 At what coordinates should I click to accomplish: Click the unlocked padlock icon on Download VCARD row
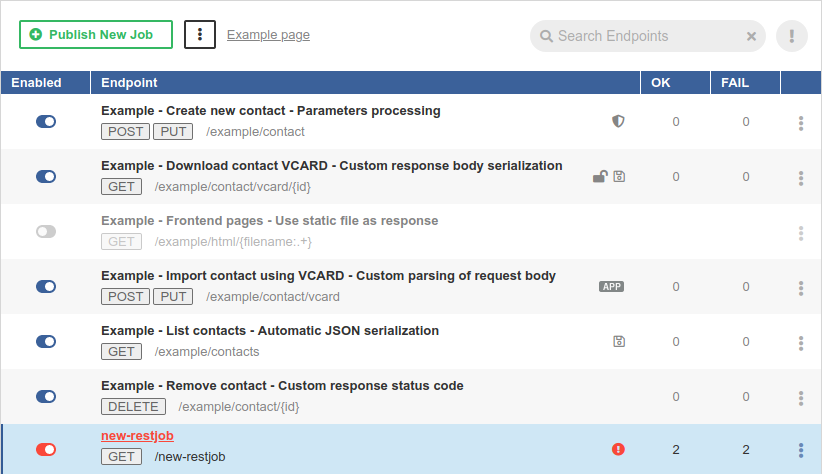click(599, 177)
